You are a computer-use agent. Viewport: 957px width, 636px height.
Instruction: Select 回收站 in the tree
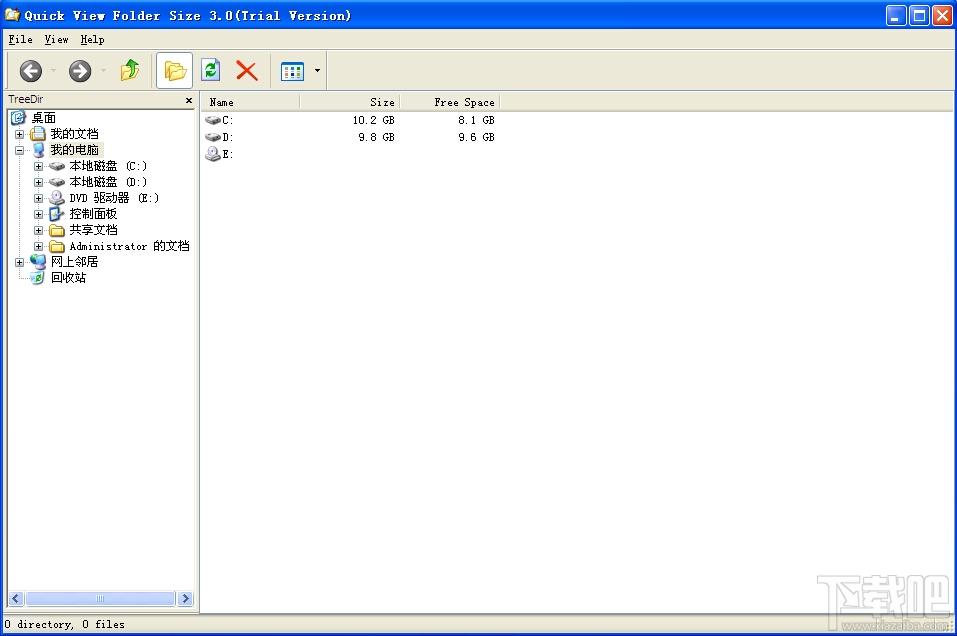(x=68, y=278)
